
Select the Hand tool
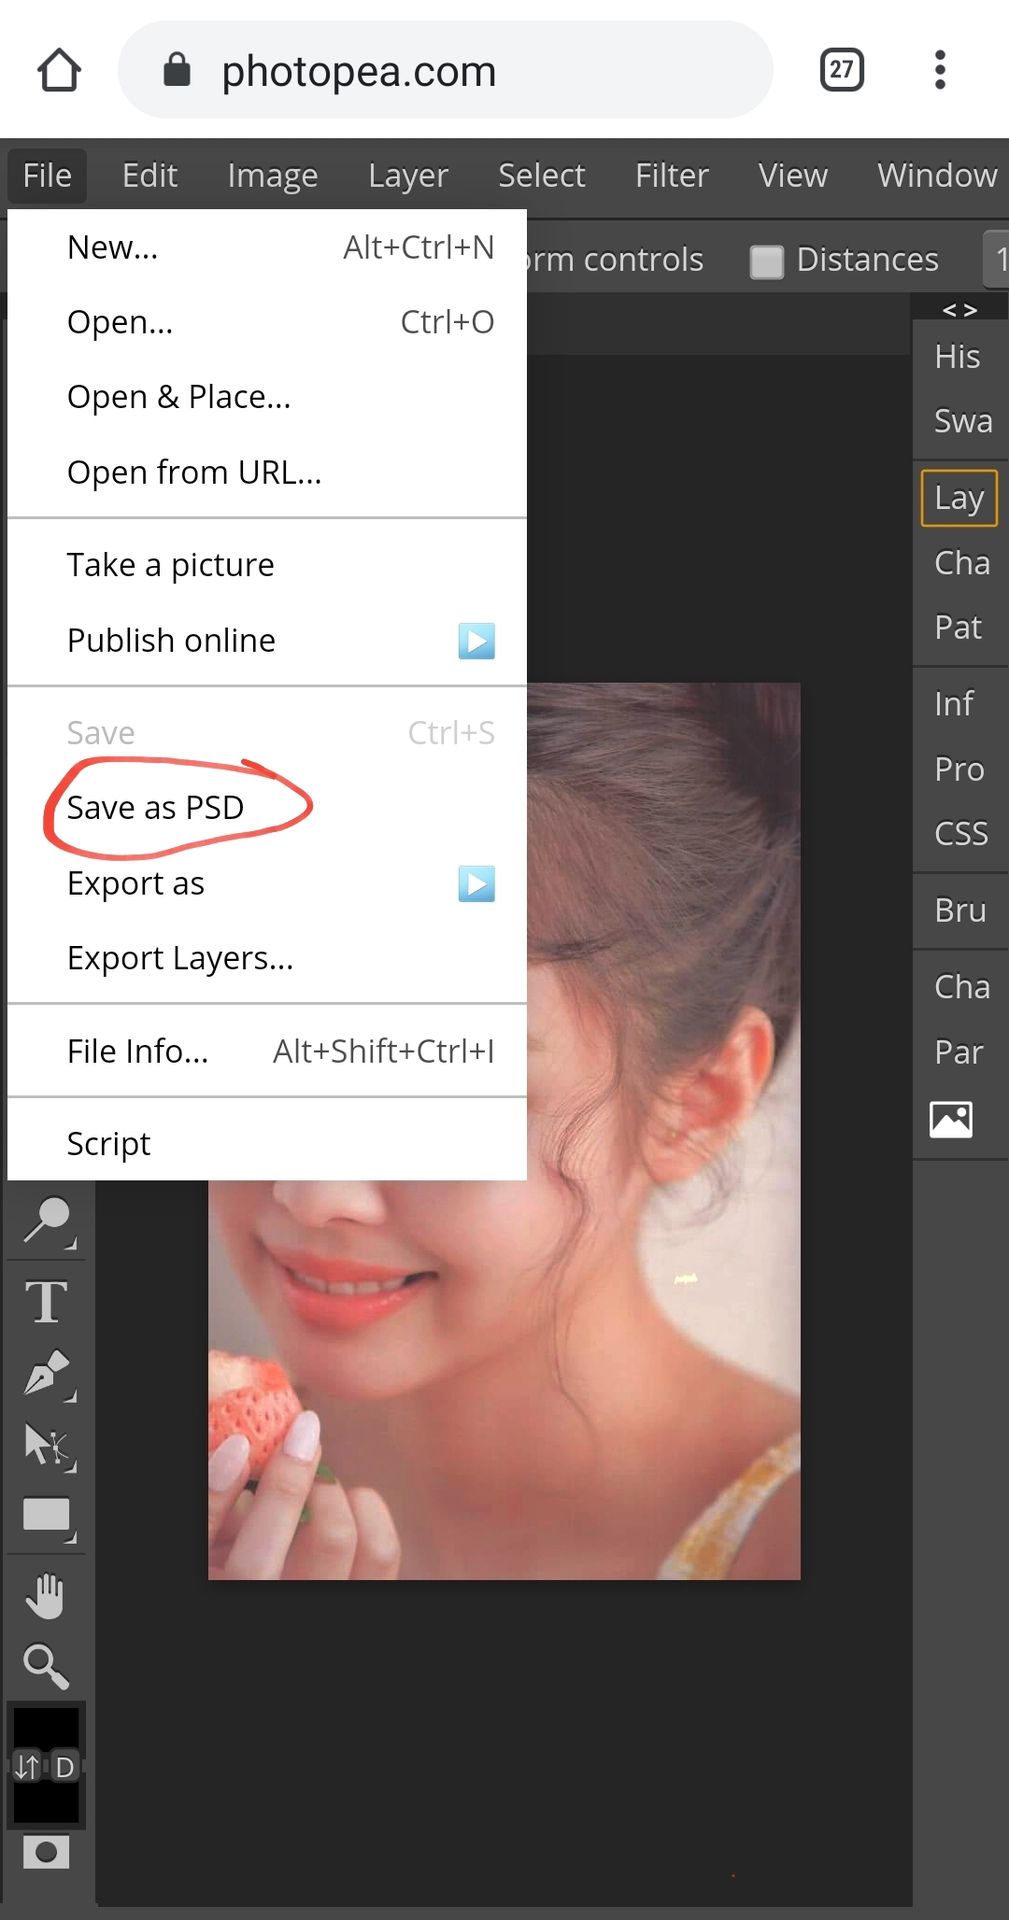pos(46,1596)
